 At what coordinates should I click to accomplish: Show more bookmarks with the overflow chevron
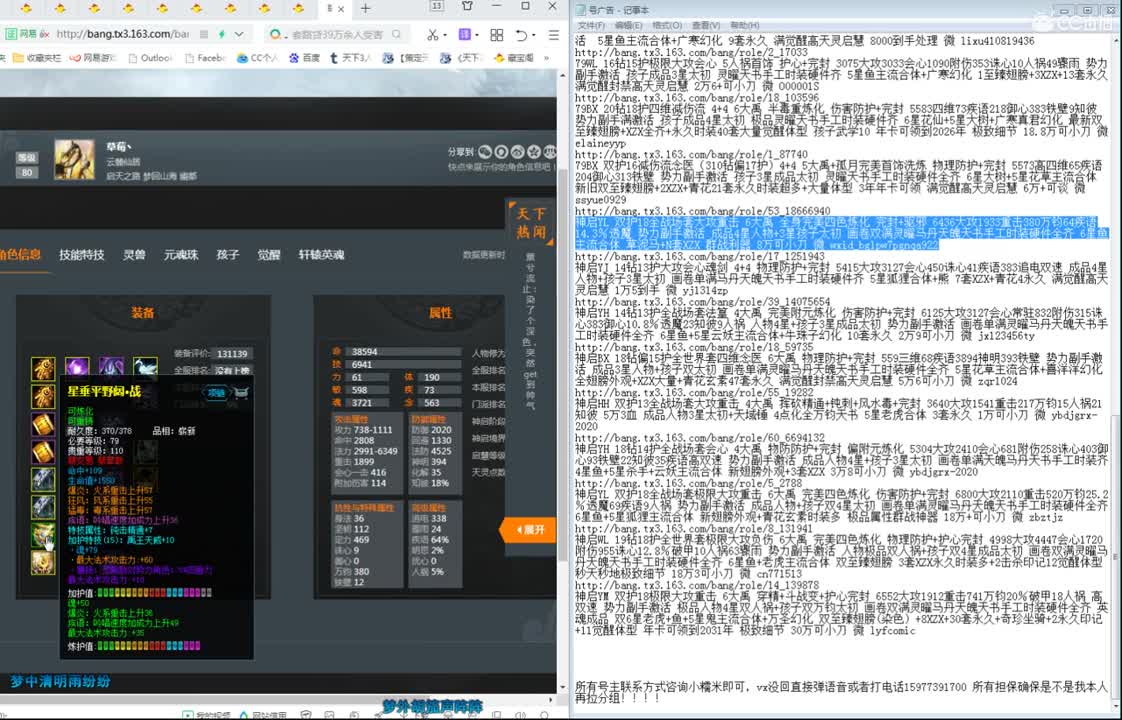[x=547, y=58]
